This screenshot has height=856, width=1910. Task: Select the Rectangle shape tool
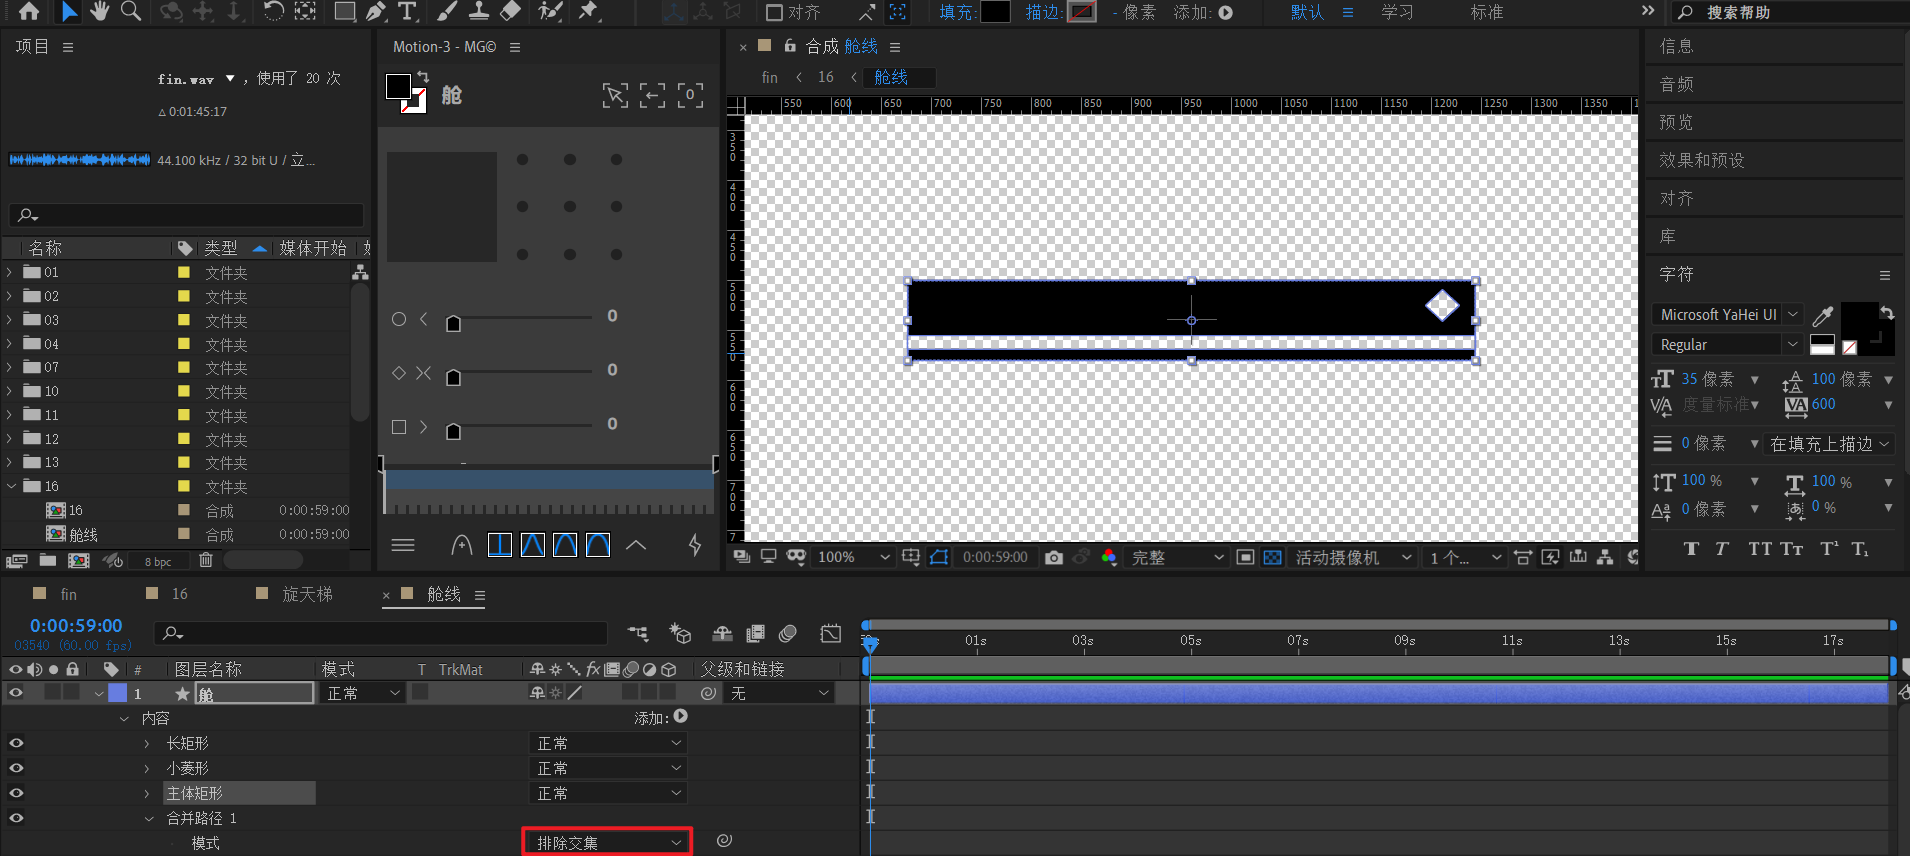point(344,12)
